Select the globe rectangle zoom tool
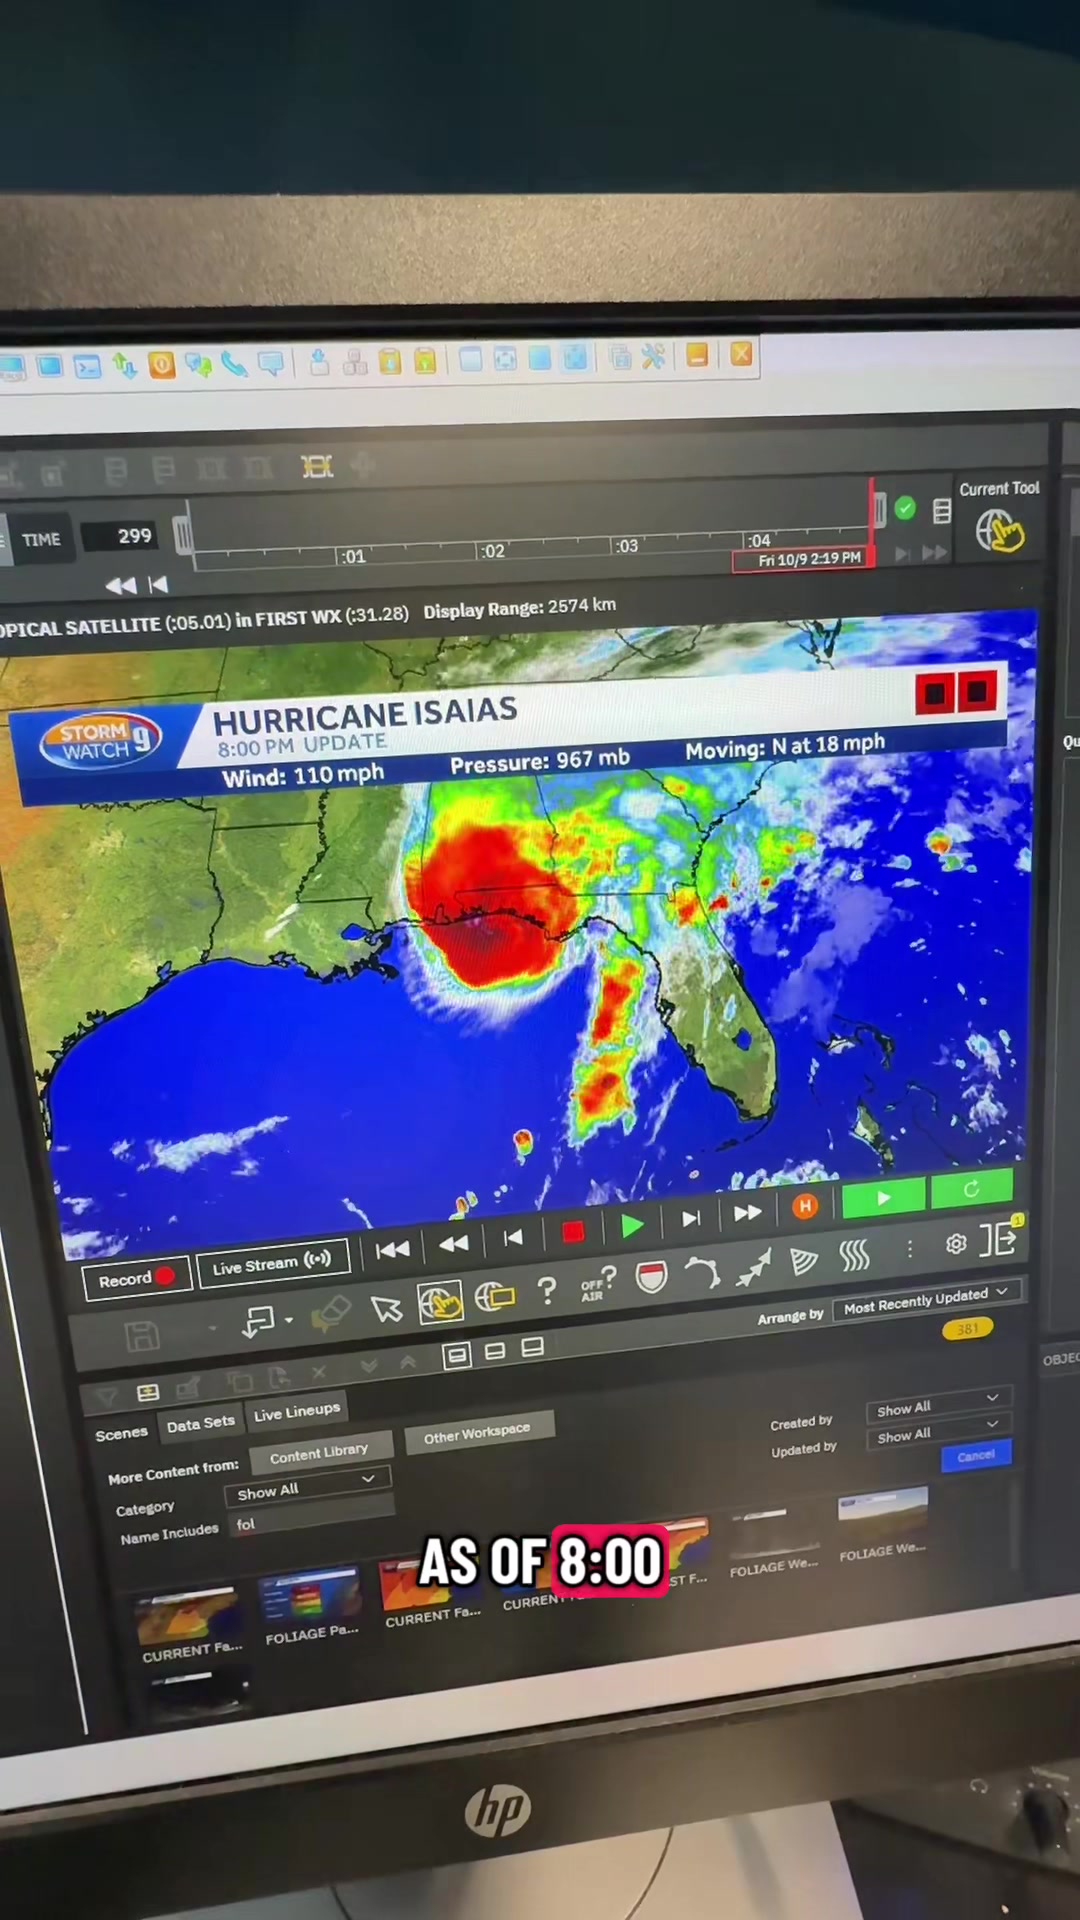Screen dimensions: 1080x1920 (495, 1297)
